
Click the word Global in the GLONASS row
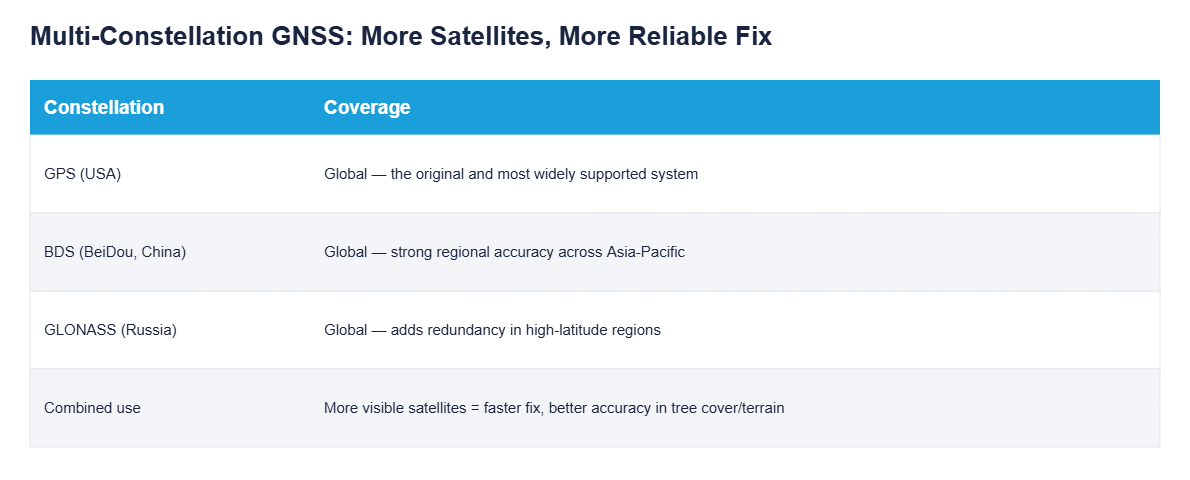click(x=345, y=330)
